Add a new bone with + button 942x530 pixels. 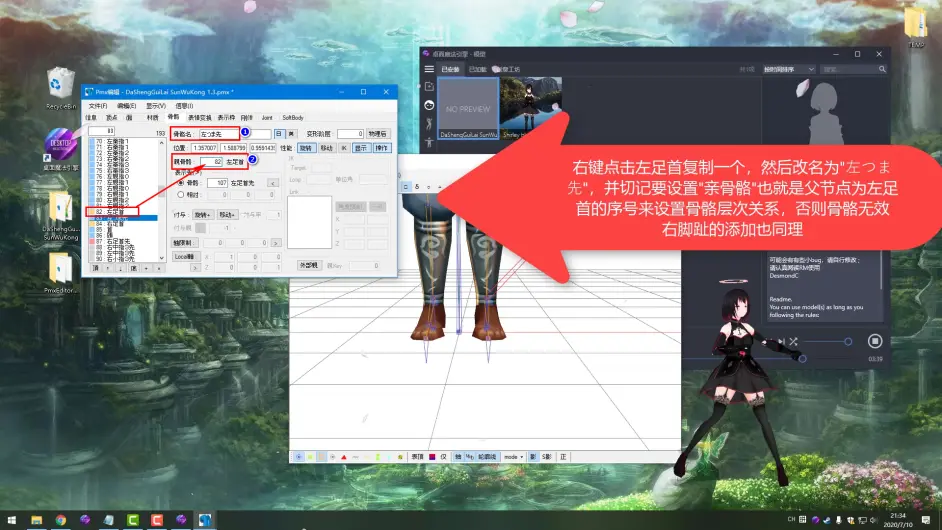(x=146, y=269)
